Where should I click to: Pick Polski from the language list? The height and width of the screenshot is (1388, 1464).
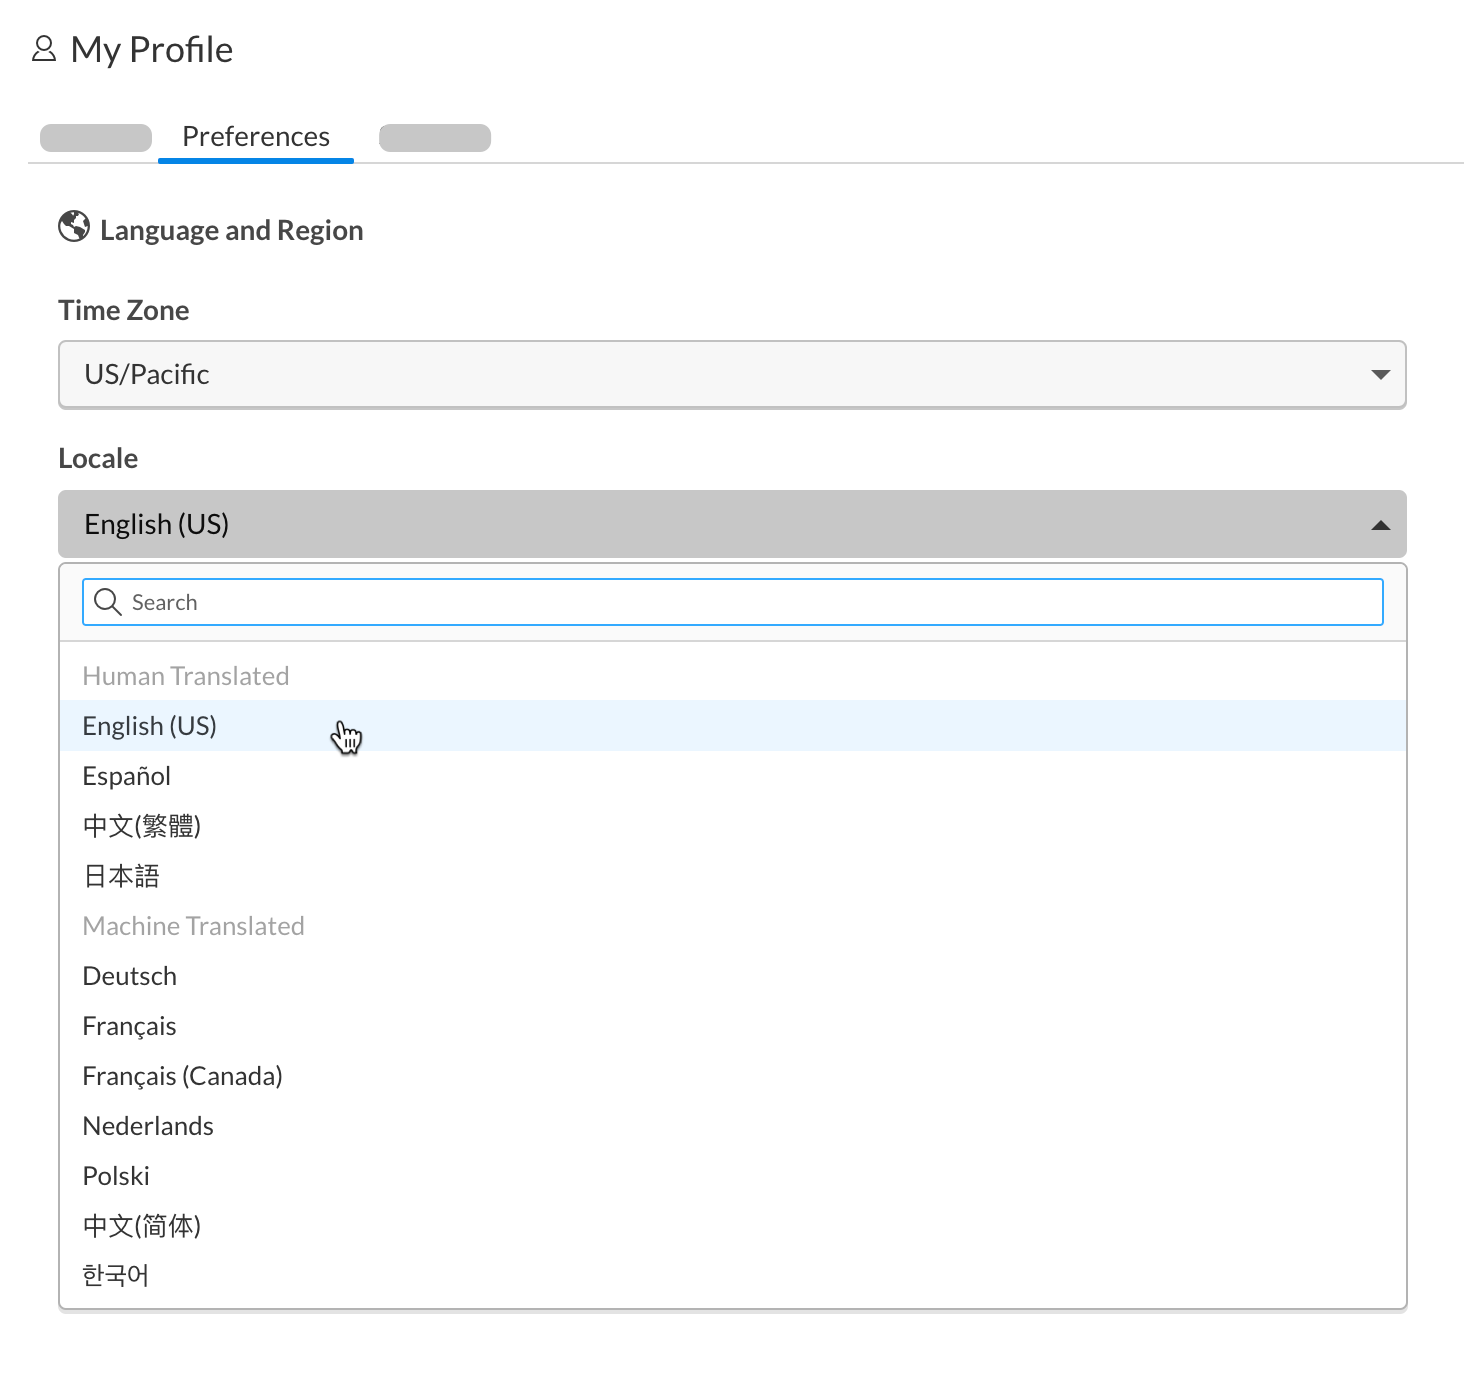point(115,1176)
